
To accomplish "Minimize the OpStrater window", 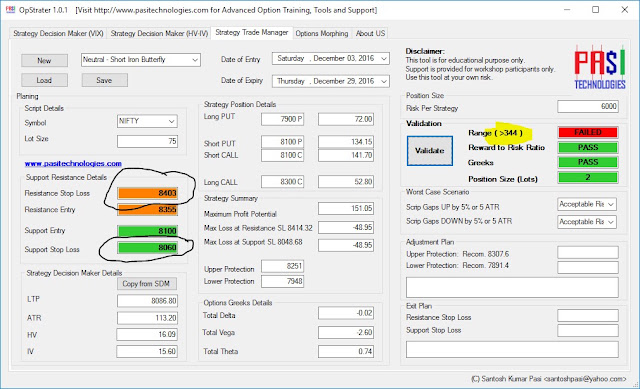I will pyautogui.click(x=567, y=9).
